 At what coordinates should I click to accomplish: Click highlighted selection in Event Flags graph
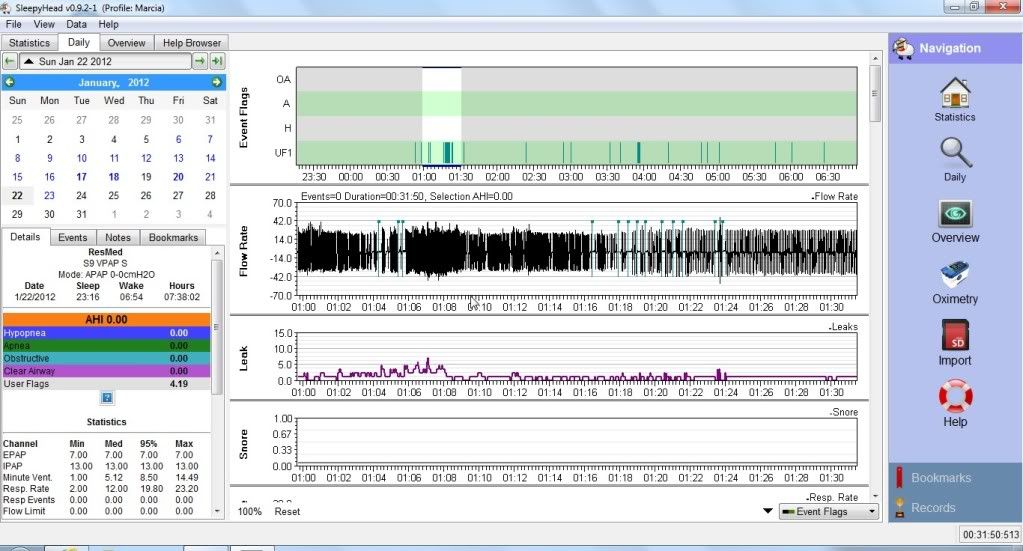[442, 116]
